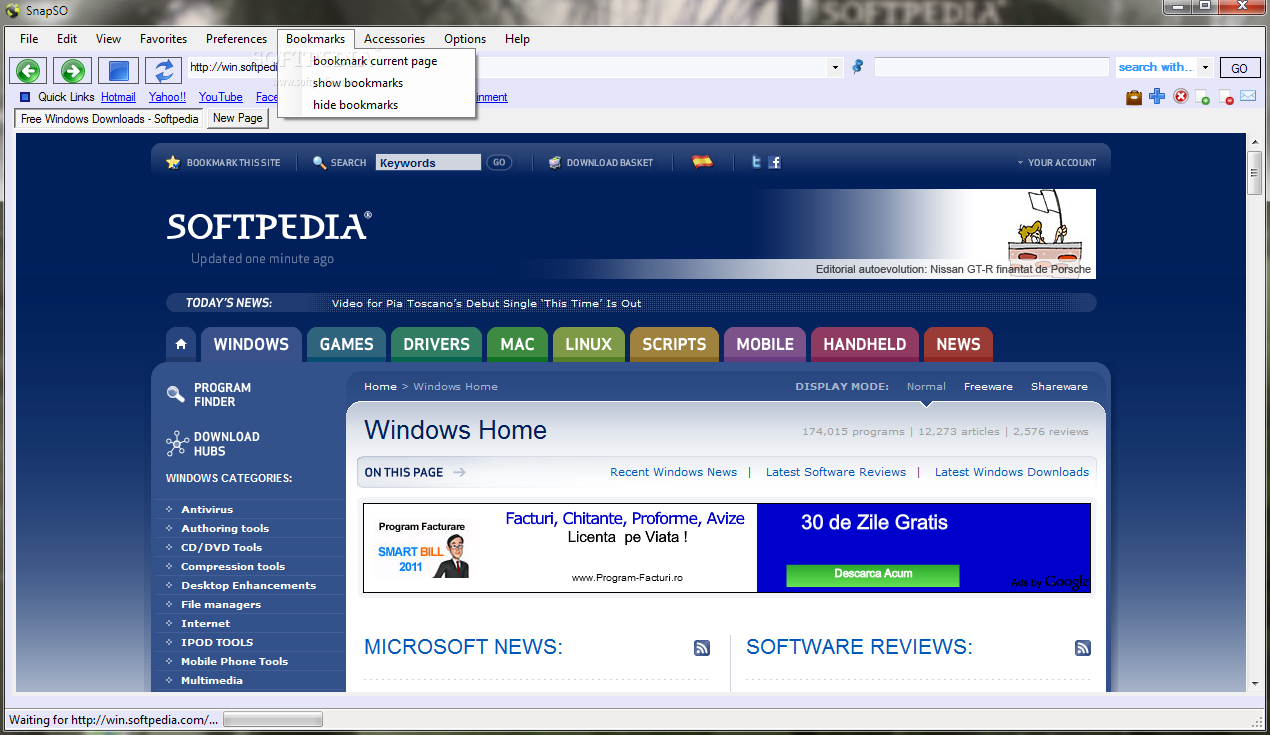Click the Descarca Acum ad button
The image size is (1270, 735).
[x=873, y=575]
